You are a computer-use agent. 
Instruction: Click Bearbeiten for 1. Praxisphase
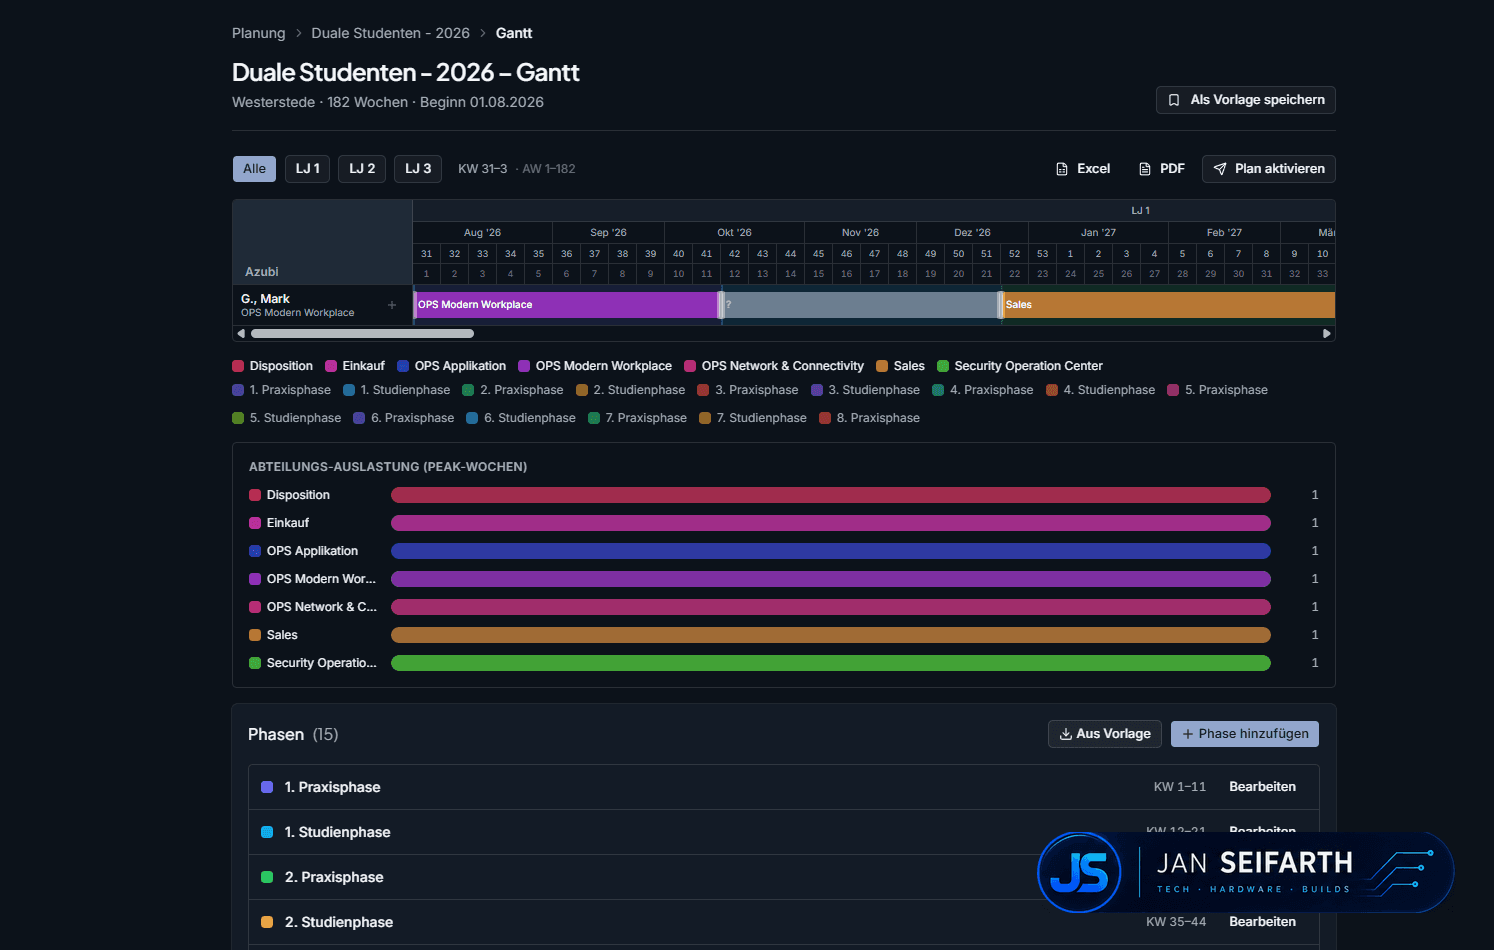1262,787
